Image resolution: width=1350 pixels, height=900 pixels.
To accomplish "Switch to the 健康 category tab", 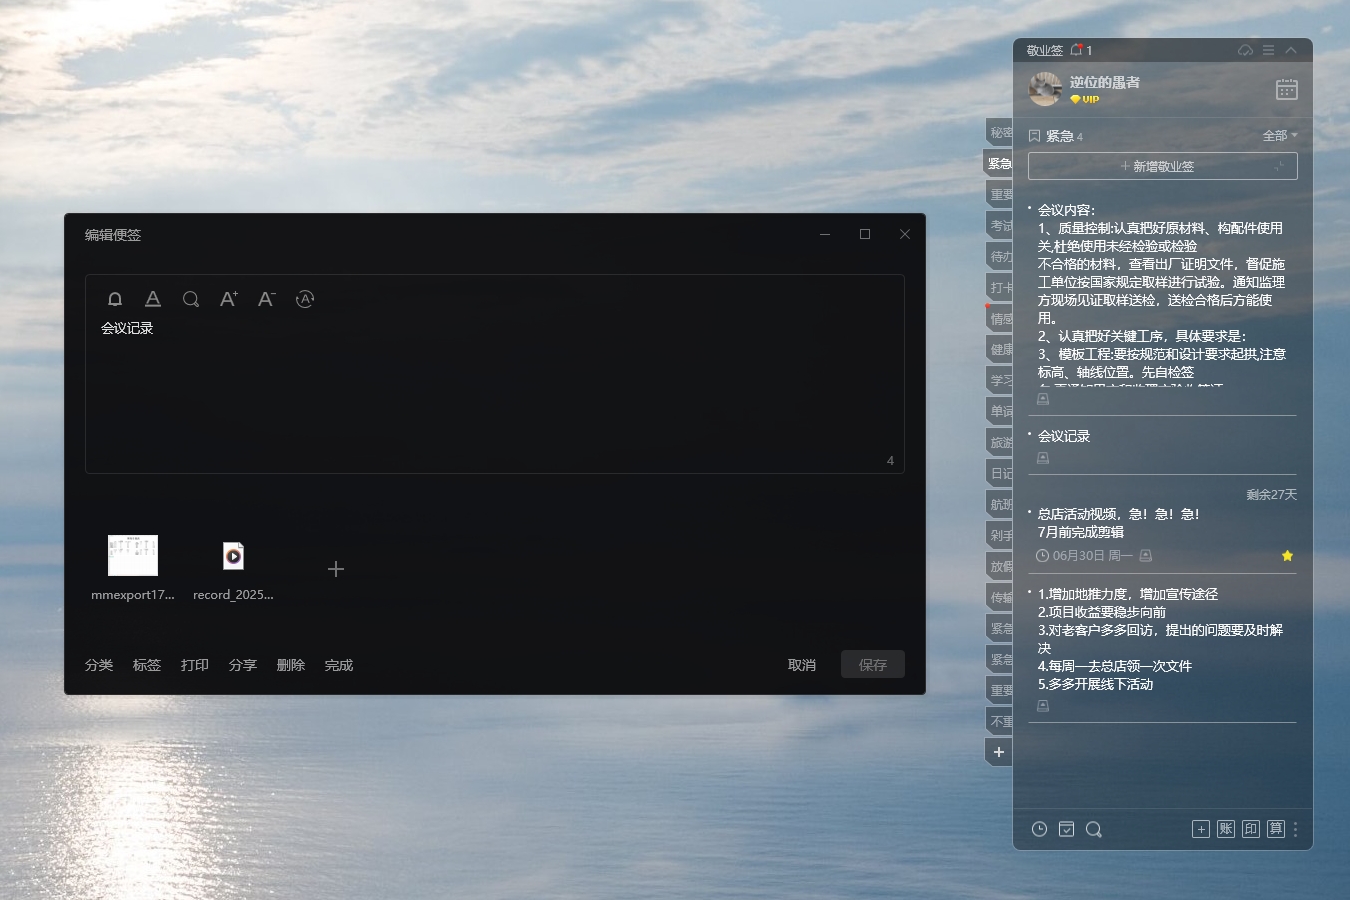I will [x=1000, y=349].
